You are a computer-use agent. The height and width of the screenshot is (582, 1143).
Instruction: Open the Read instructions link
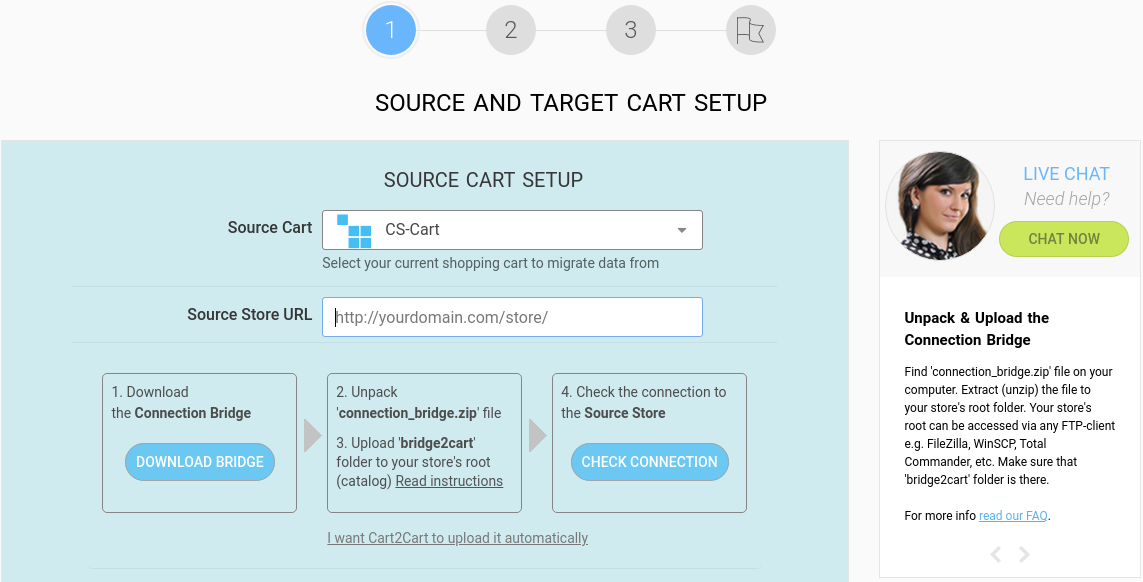(449, 481)
